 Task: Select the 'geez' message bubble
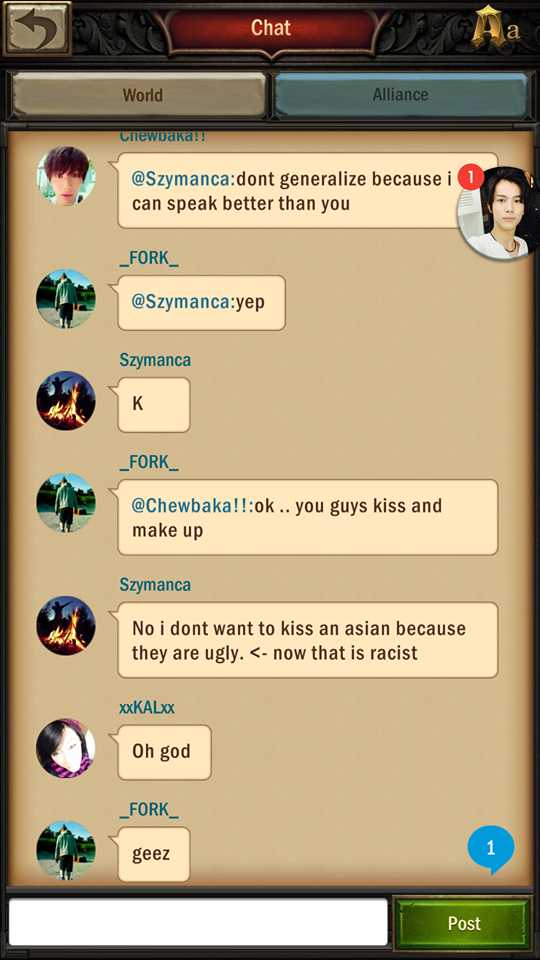point(154,854)
